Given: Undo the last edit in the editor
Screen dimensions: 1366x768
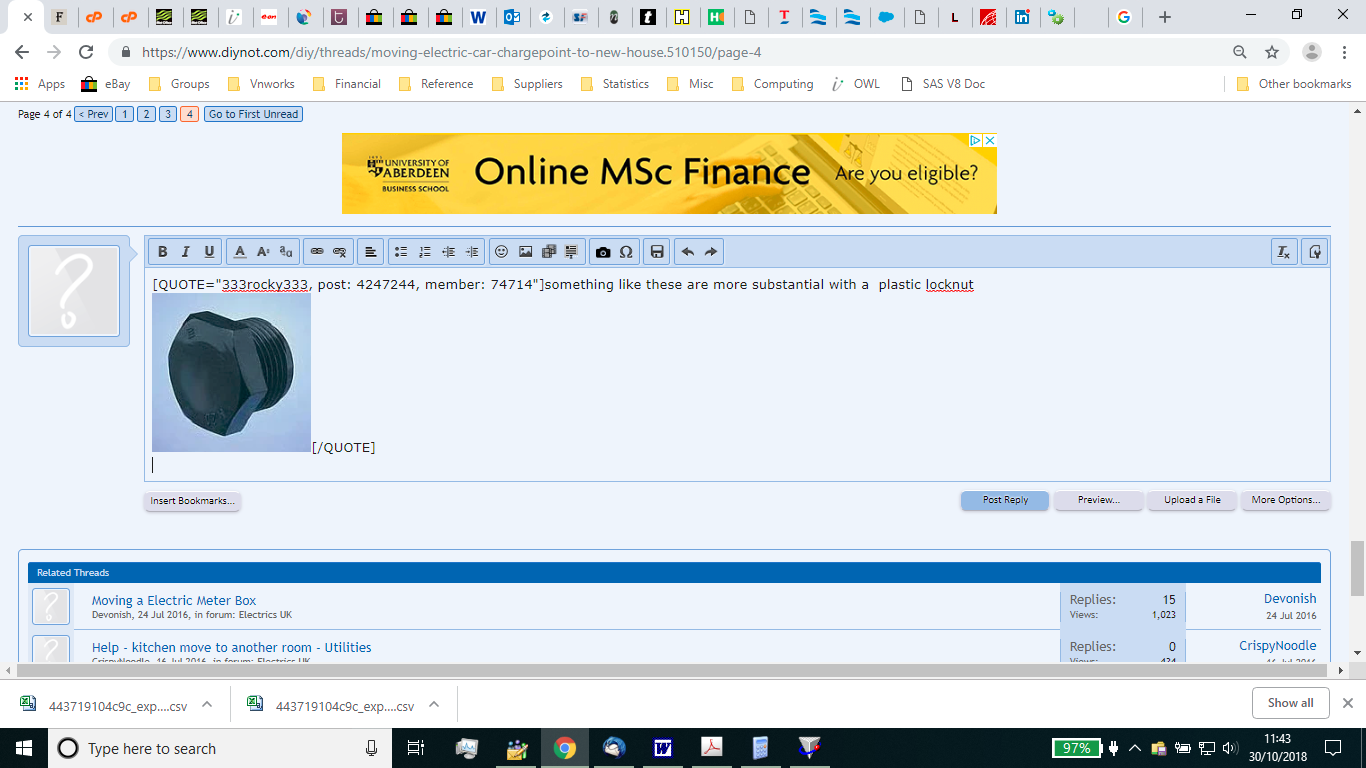Looking at the screenshot, I should [688, 252].
